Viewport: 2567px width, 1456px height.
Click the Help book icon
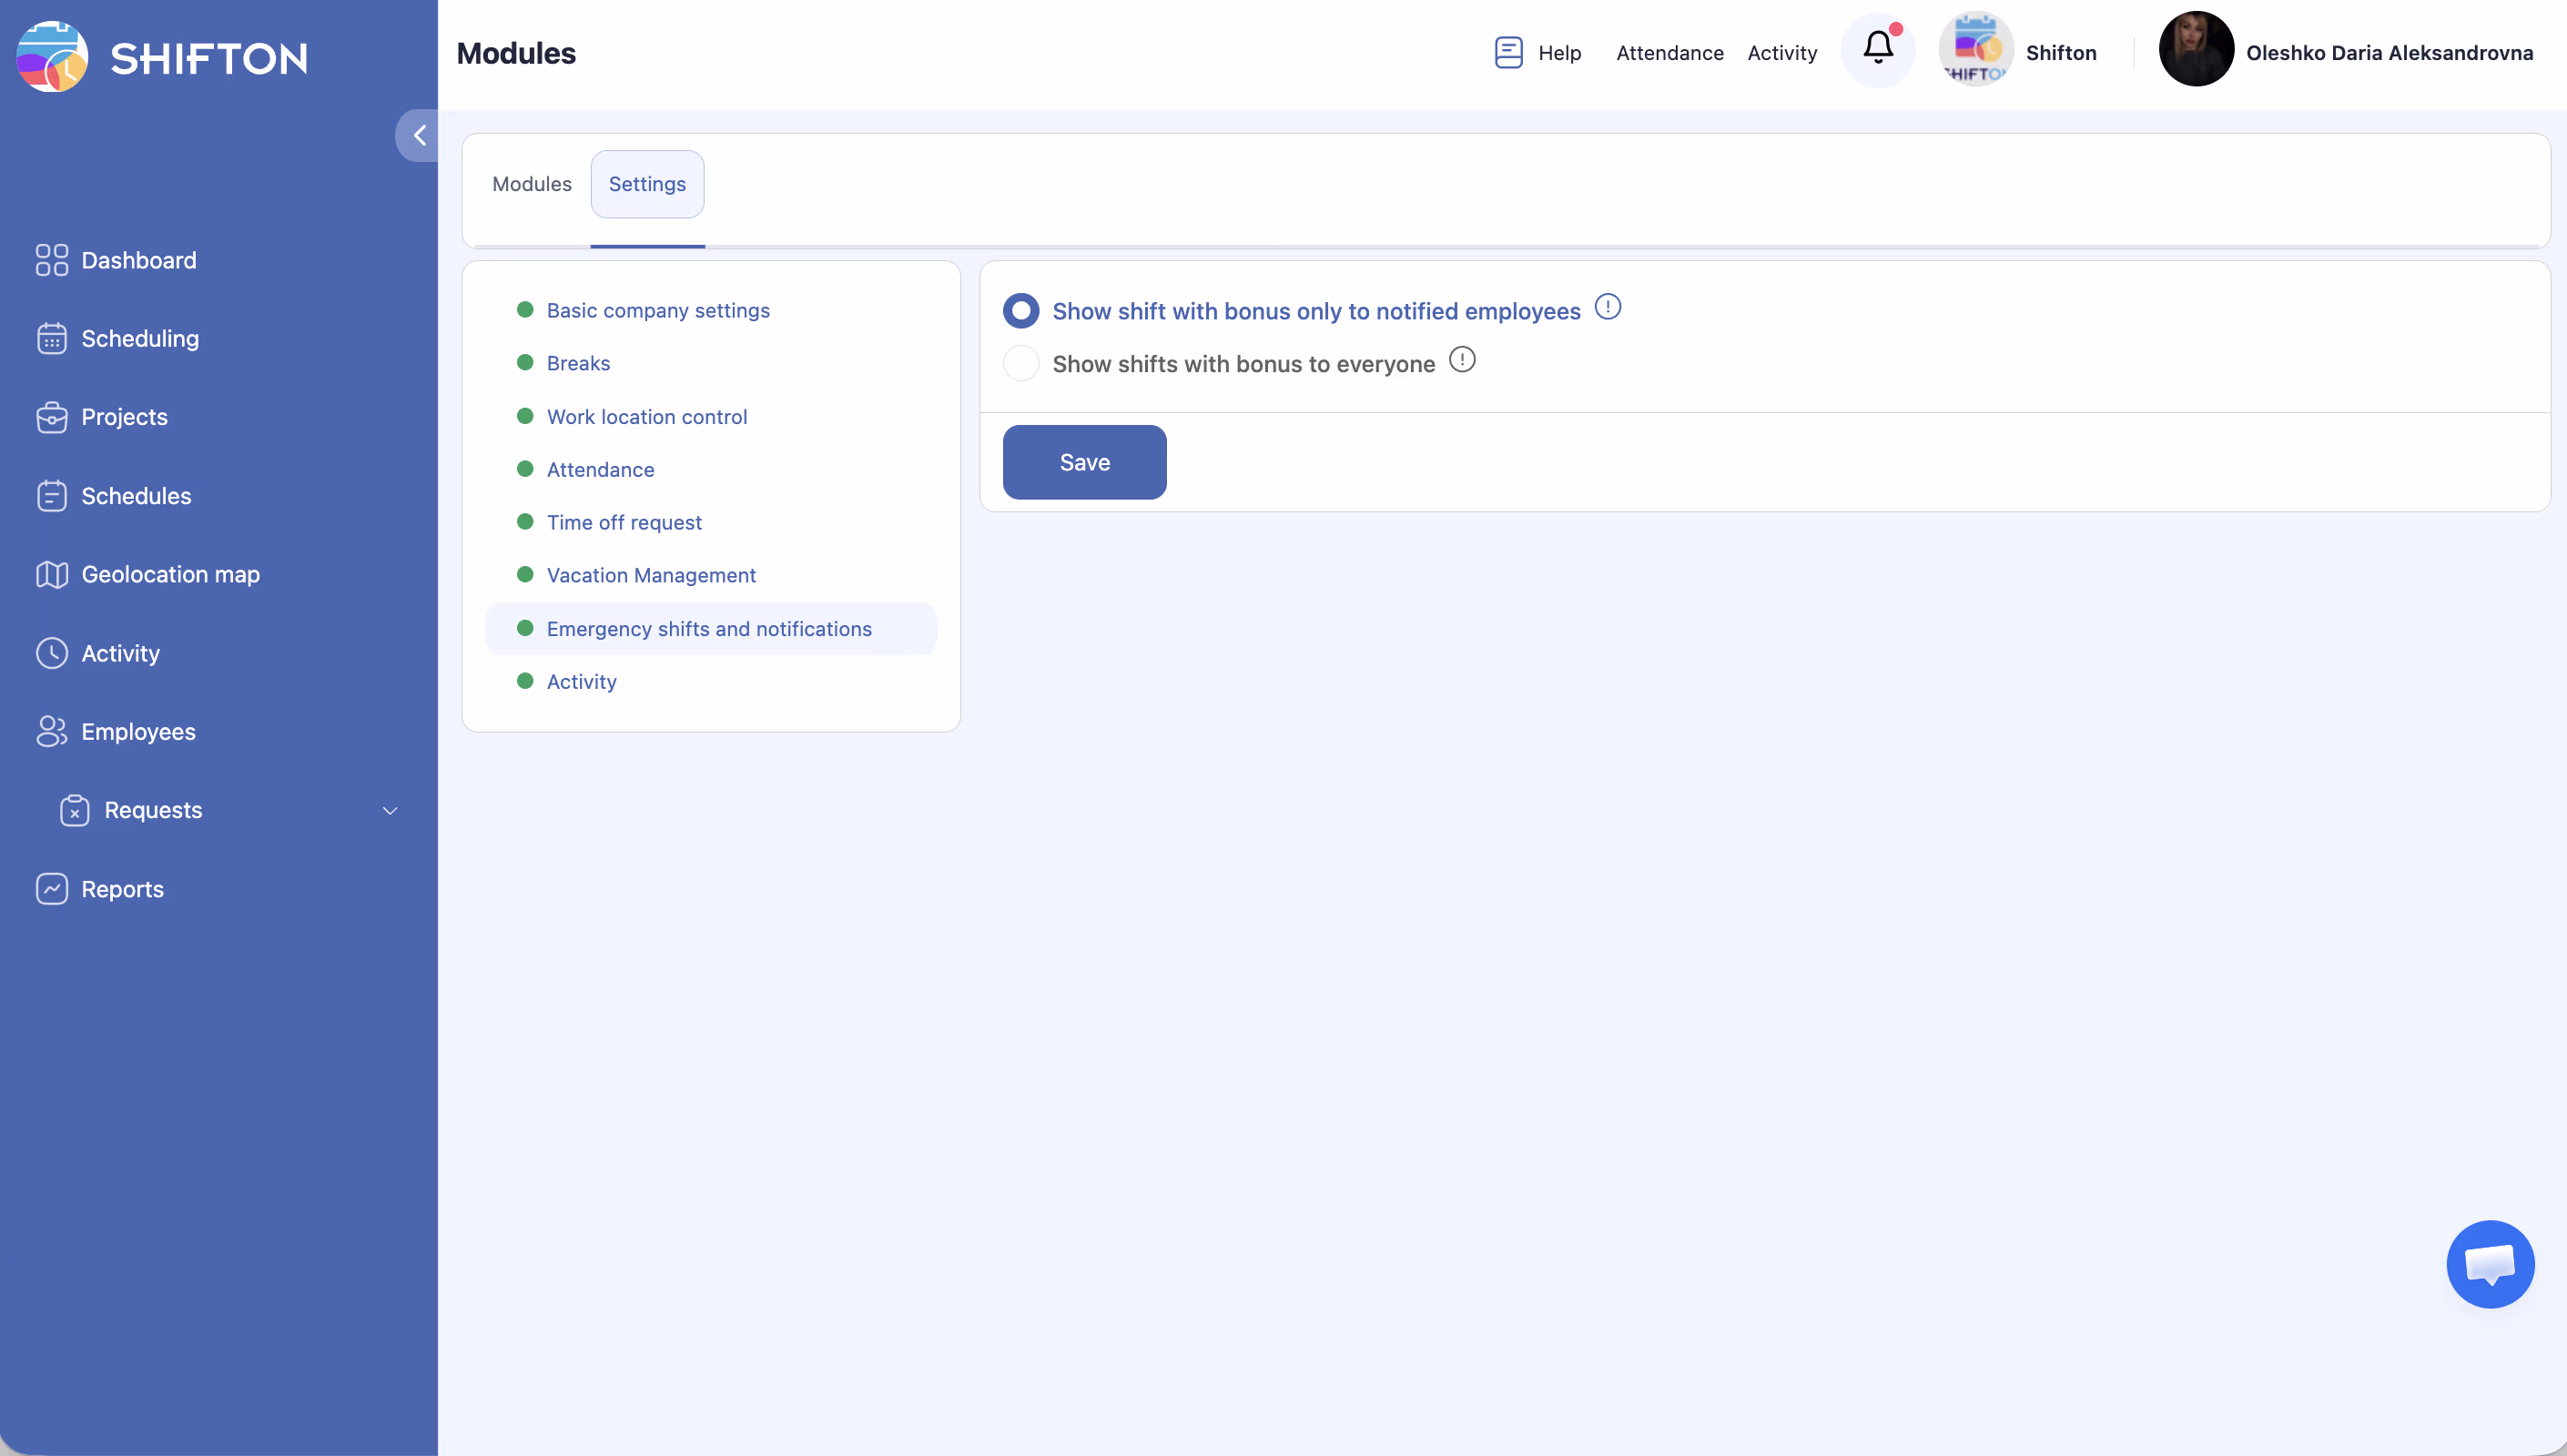1508,52
